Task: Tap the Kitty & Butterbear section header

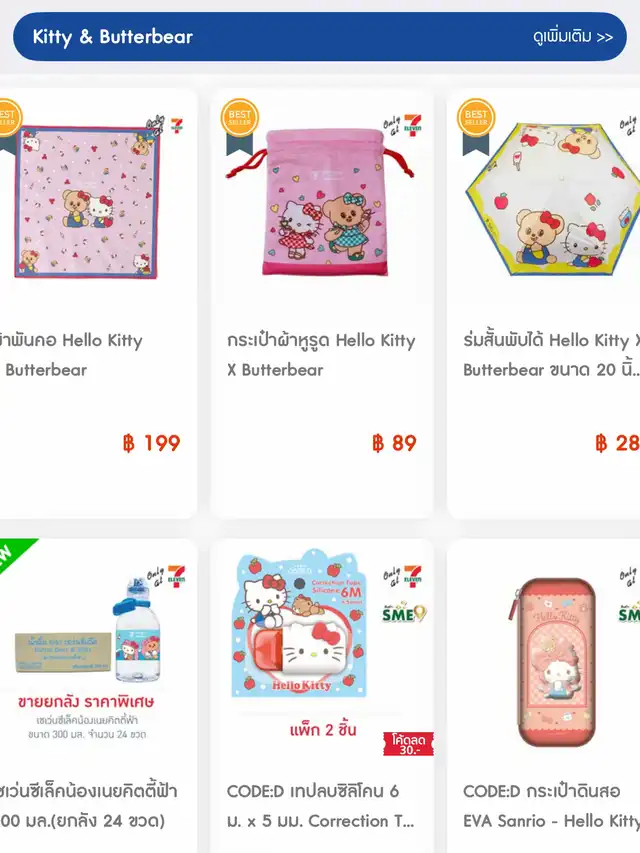Action: (113, 37)
